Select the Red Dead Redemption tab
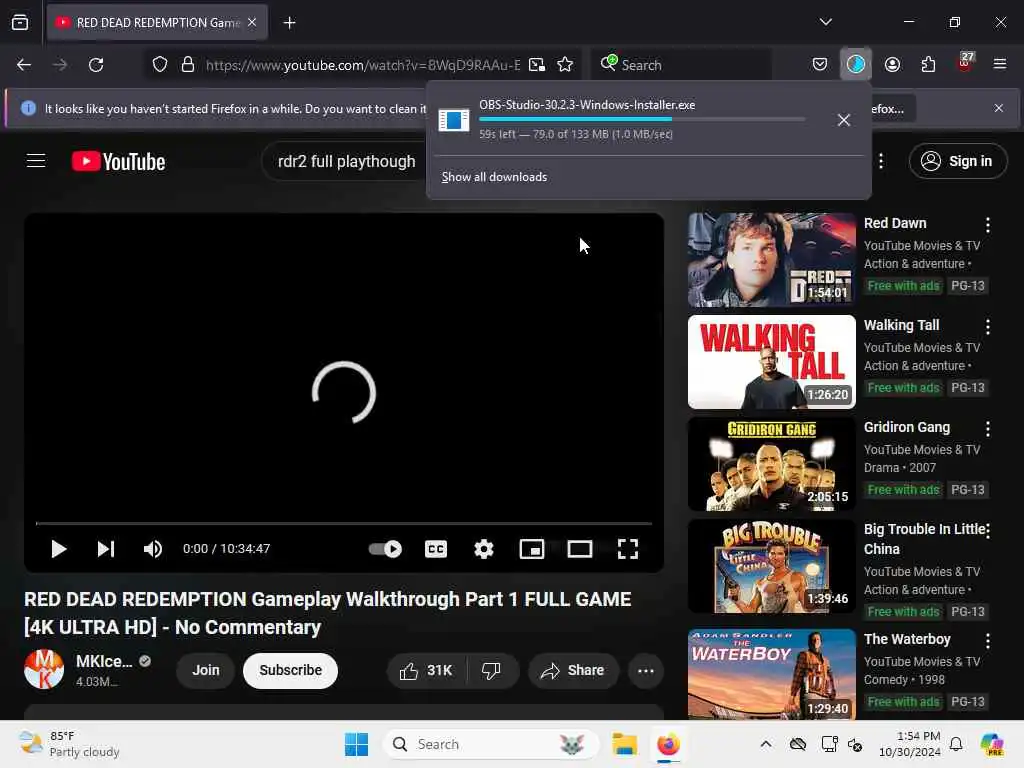Screen dimensions: 1024x768 click(157, 23)
